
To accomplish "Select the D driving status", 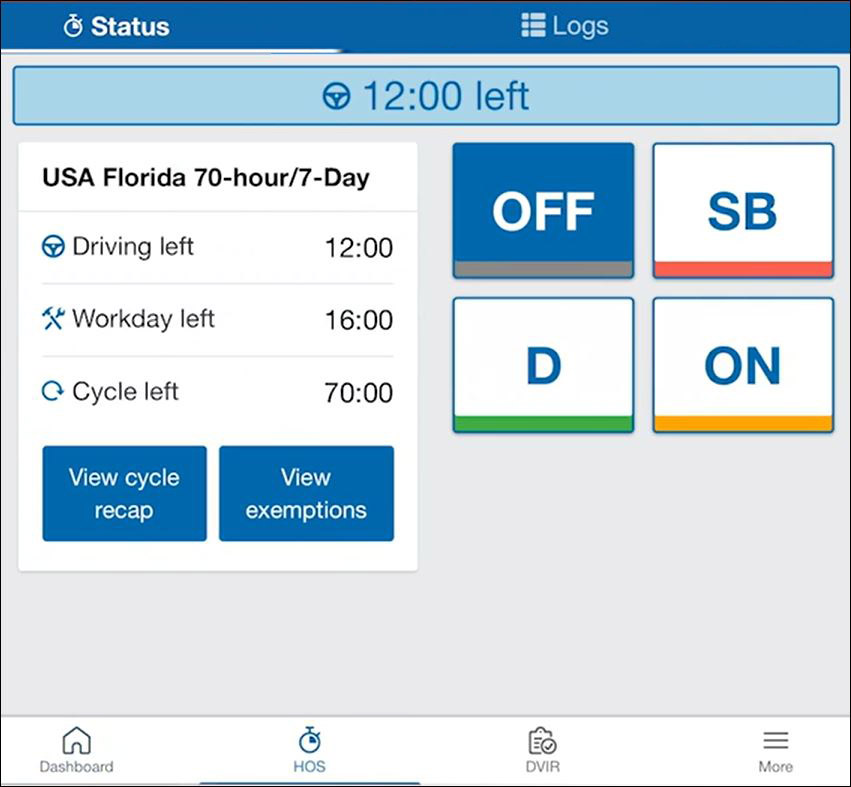I will pyautogui.click(x=543, y=365).
